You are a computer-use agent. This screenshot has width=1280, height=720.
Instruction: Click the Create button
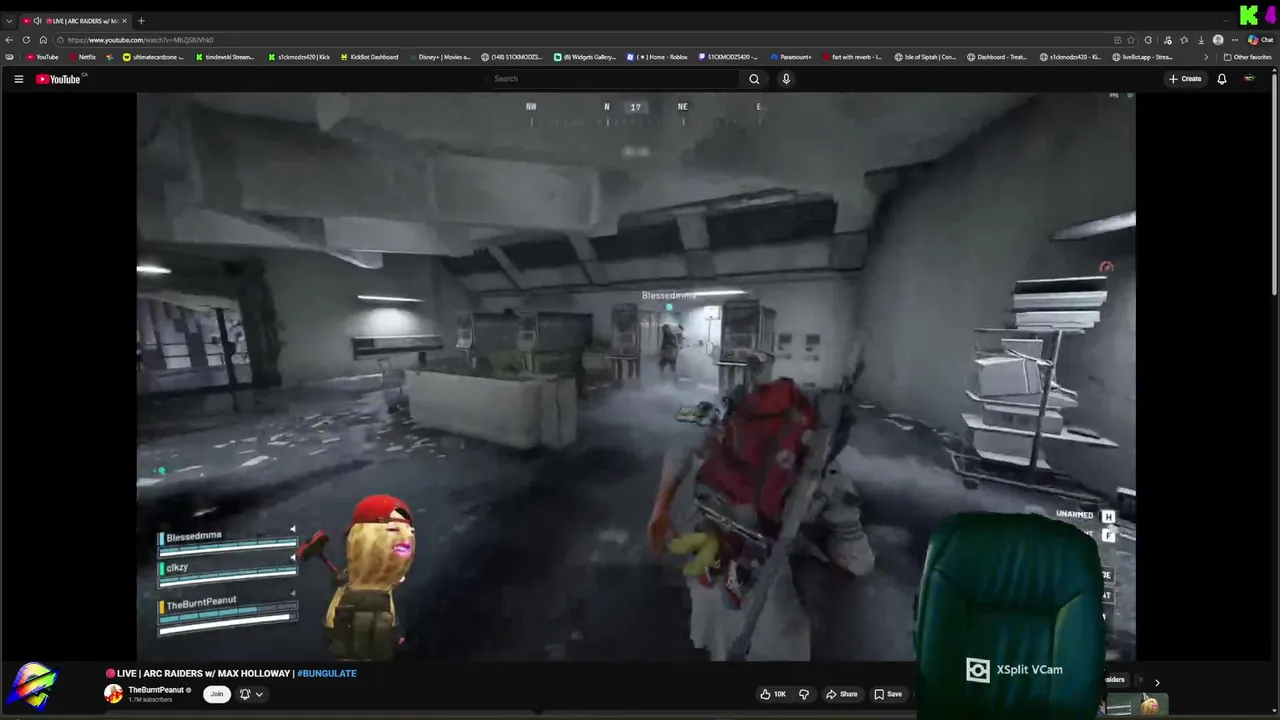tap(1185, 79)
